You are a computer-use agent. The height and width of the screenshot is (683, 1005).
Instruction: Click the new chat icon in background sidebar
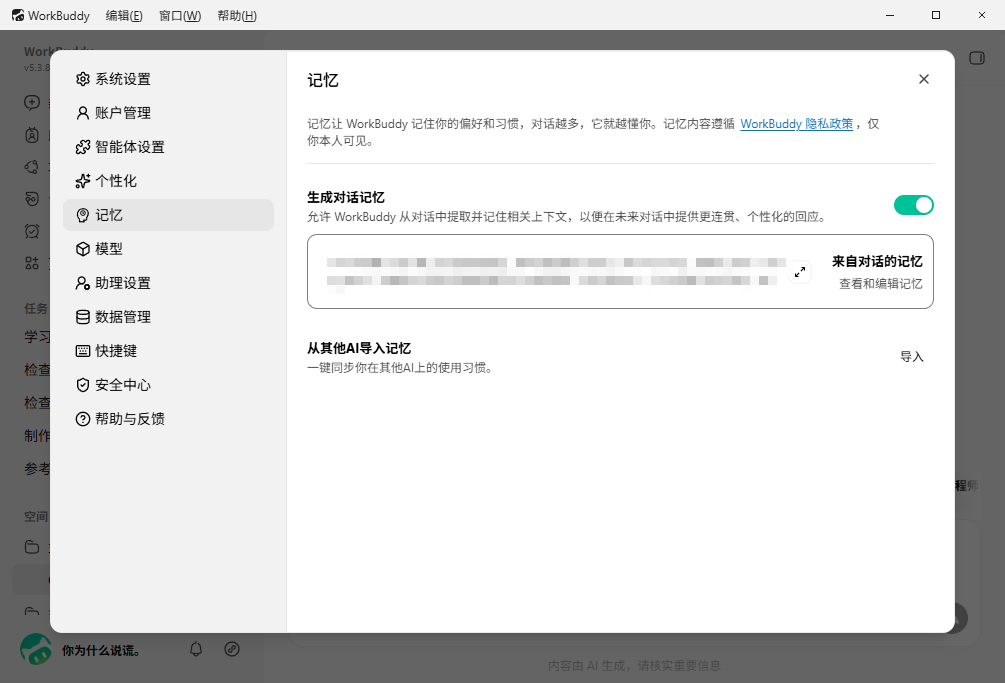click(32, 103)
